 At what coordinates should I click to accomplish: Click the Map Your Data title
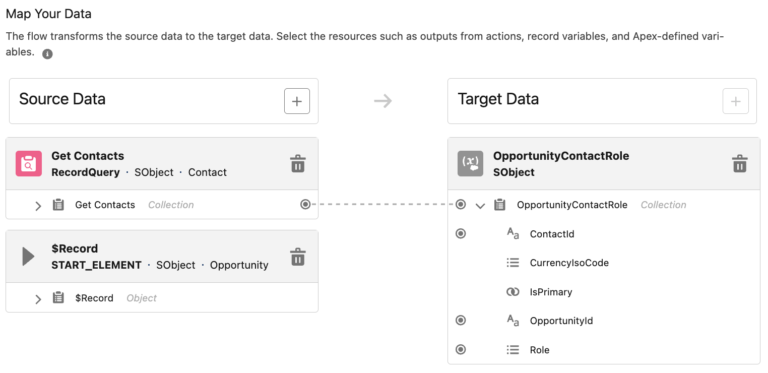coord(48,14)
